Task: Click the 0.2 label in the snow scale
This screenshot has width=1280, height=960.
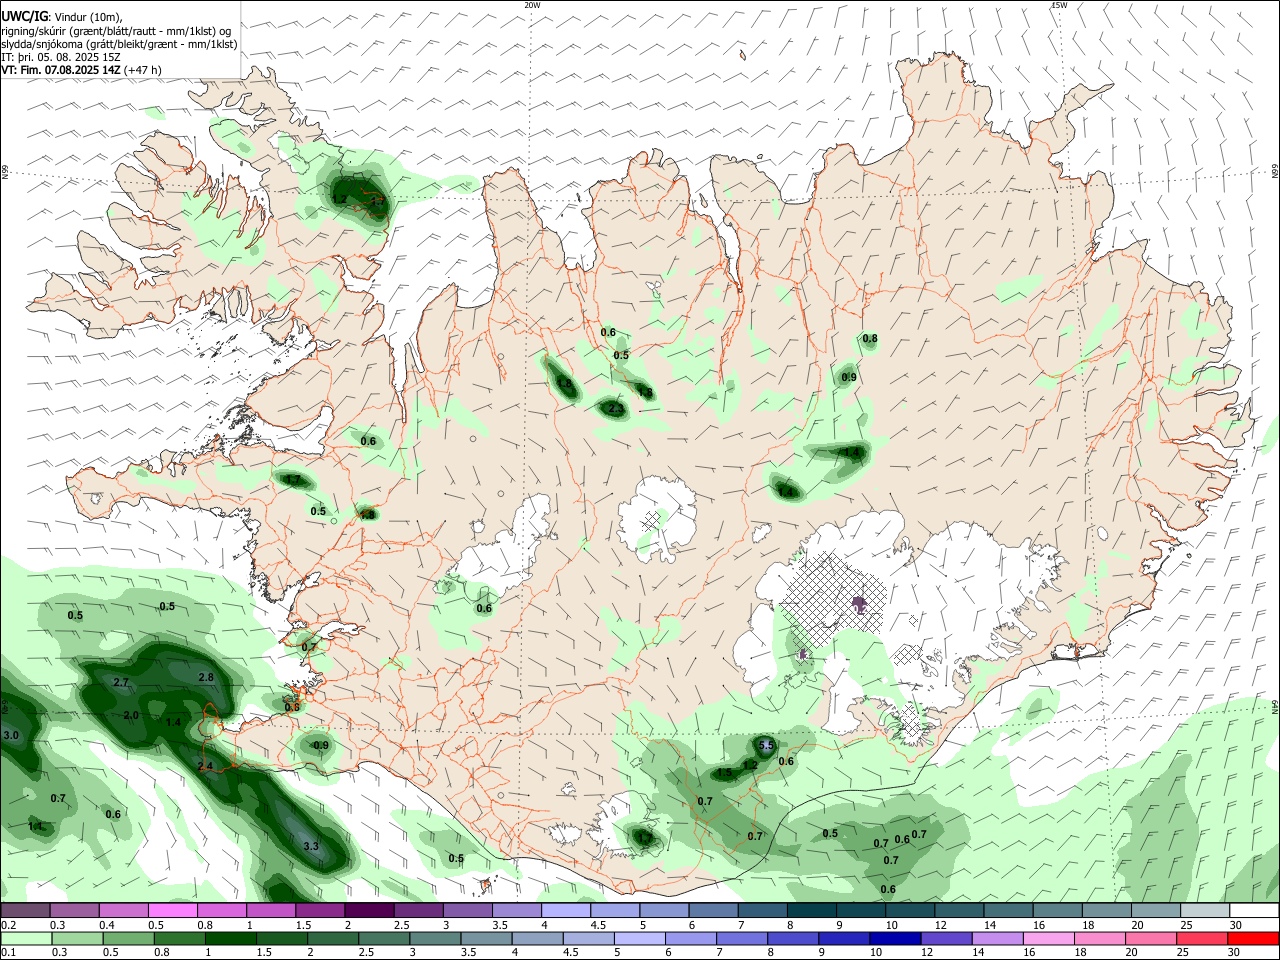Action: 9,924
